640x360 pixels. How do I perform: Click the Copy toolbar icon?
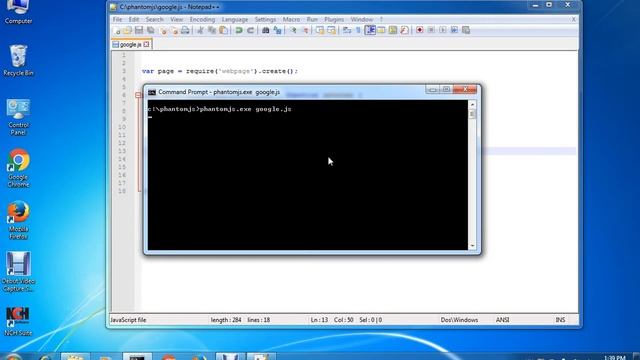[x=211, y=30]
